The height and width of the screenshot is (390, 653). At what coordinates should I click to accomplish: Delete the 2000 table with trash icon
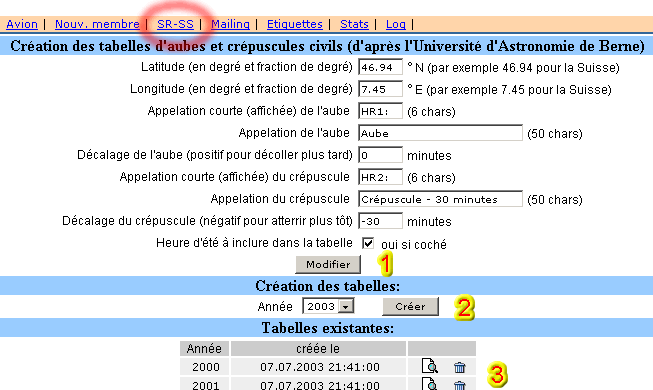(459, 368)
